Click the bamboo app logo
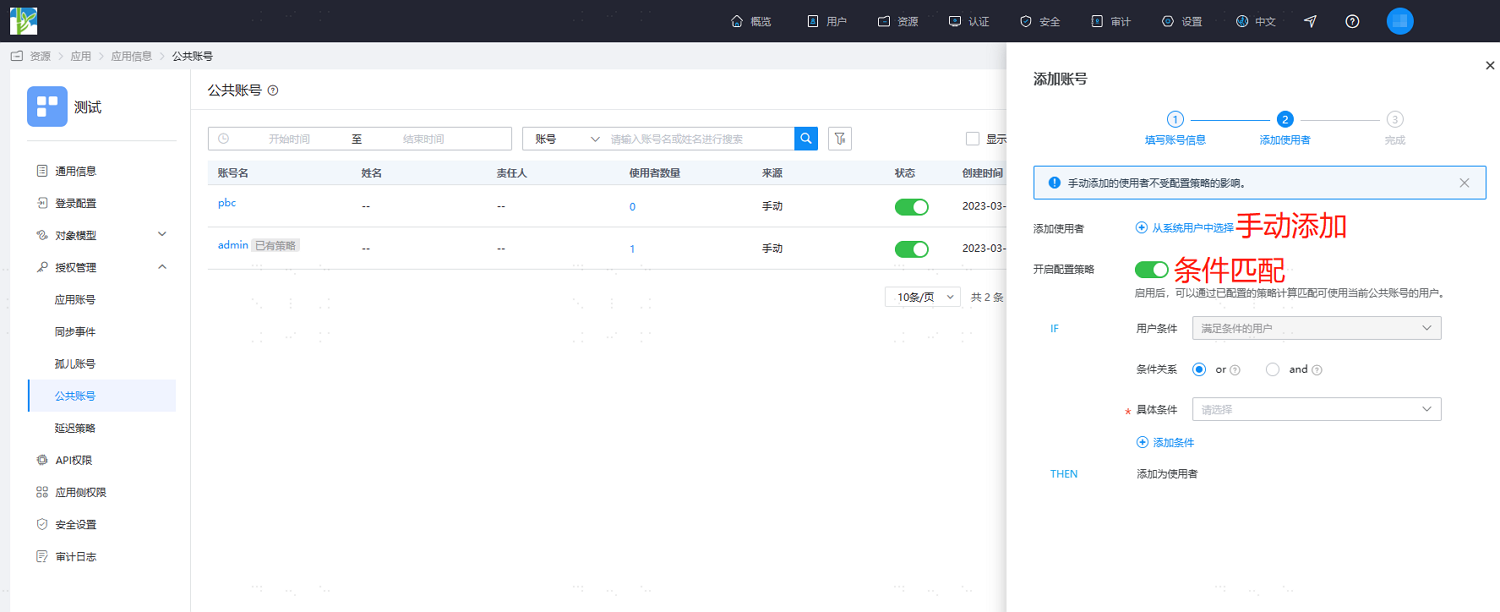The height and width of the screenshot is (612, 1500). (23, 20)
